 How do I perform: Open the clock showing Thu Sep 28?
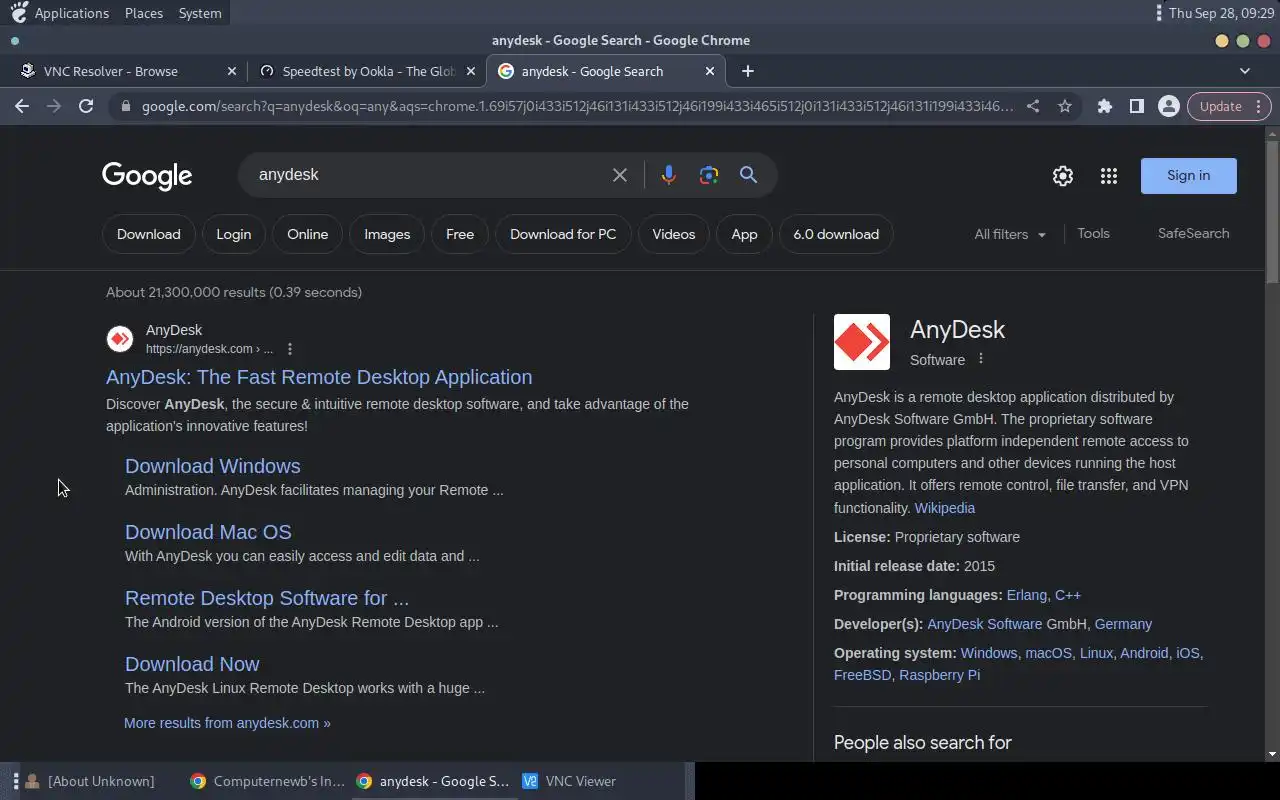pyautogui.click(x=1221, y=13)
